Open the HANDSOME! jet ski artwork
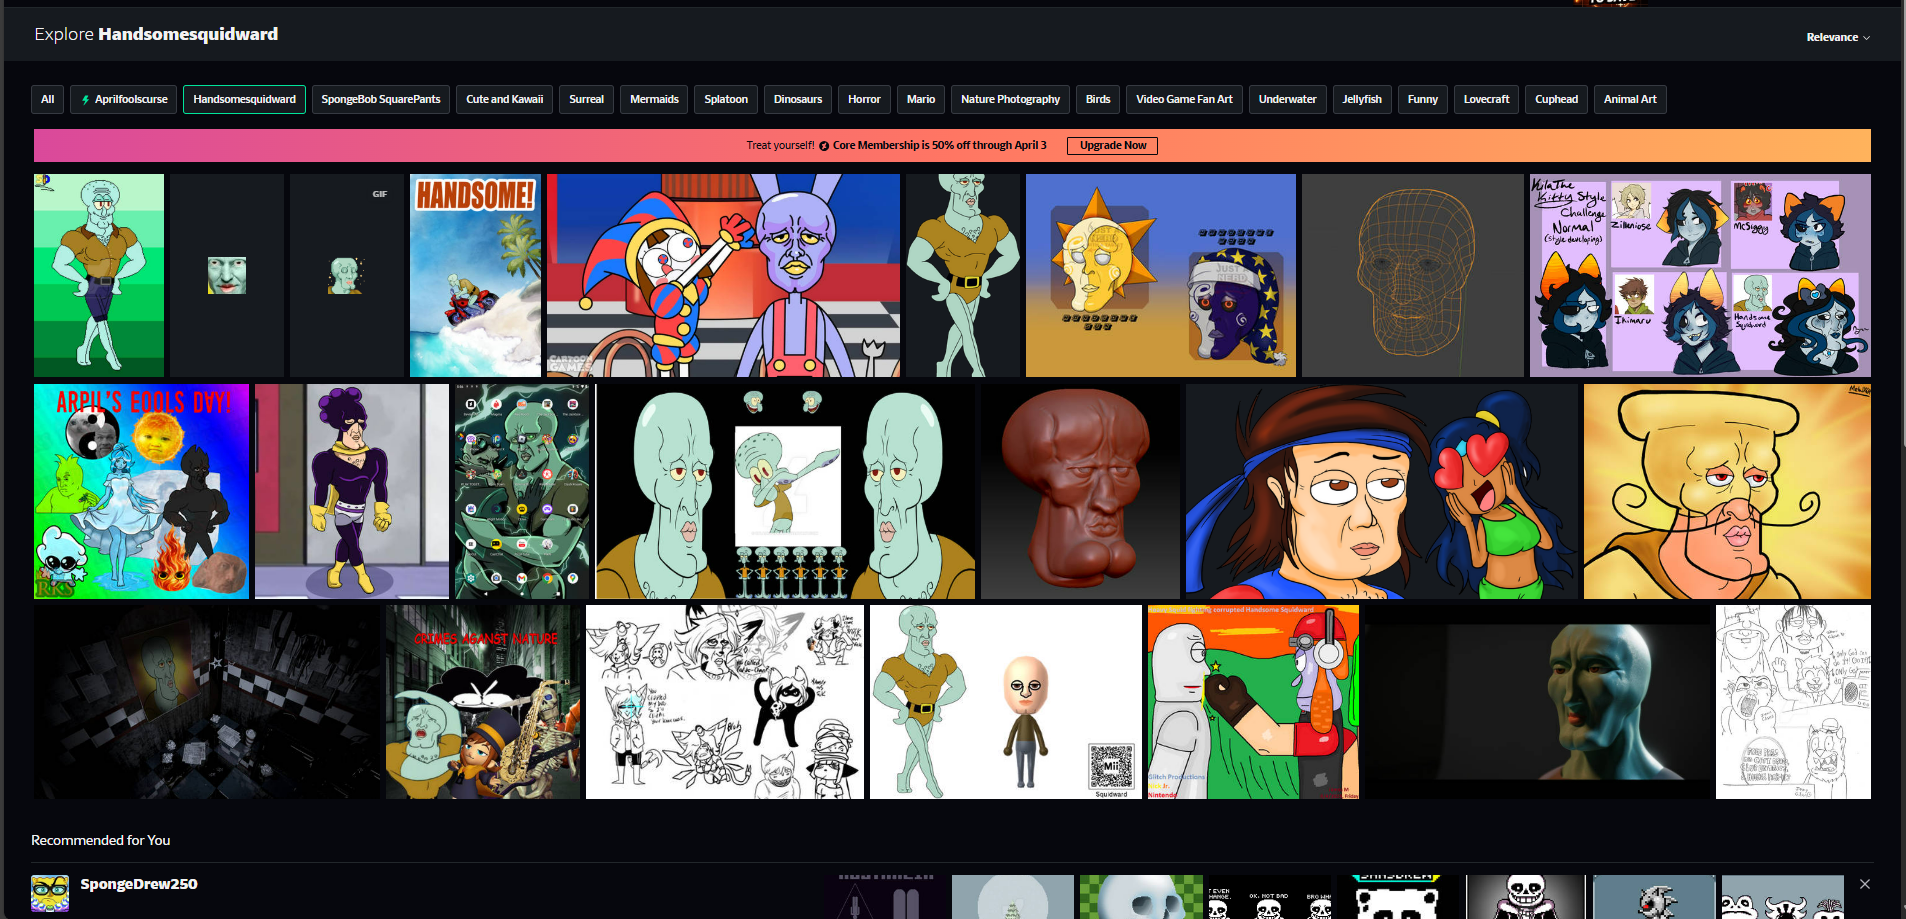This screenshot has width=1906, height=919. 475,275
